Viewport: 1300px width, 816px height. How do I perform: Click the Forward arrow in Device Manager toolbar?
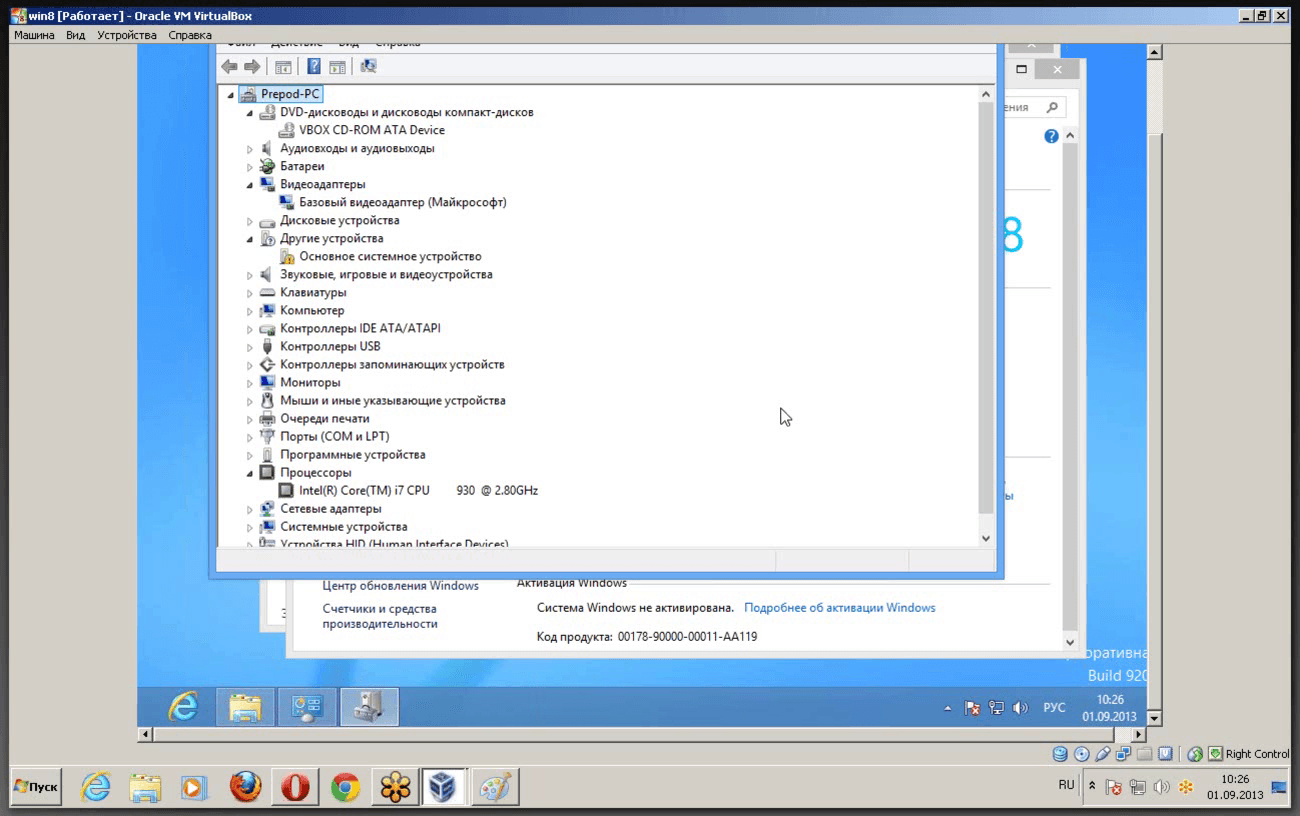(252, 66)
